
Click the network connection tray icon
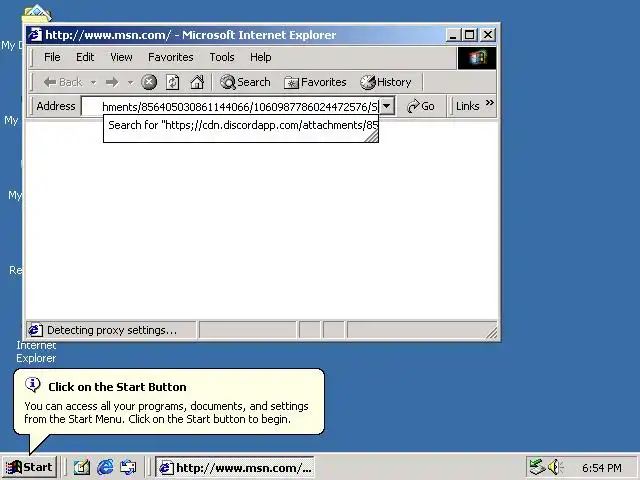click(x=537, y=467)
